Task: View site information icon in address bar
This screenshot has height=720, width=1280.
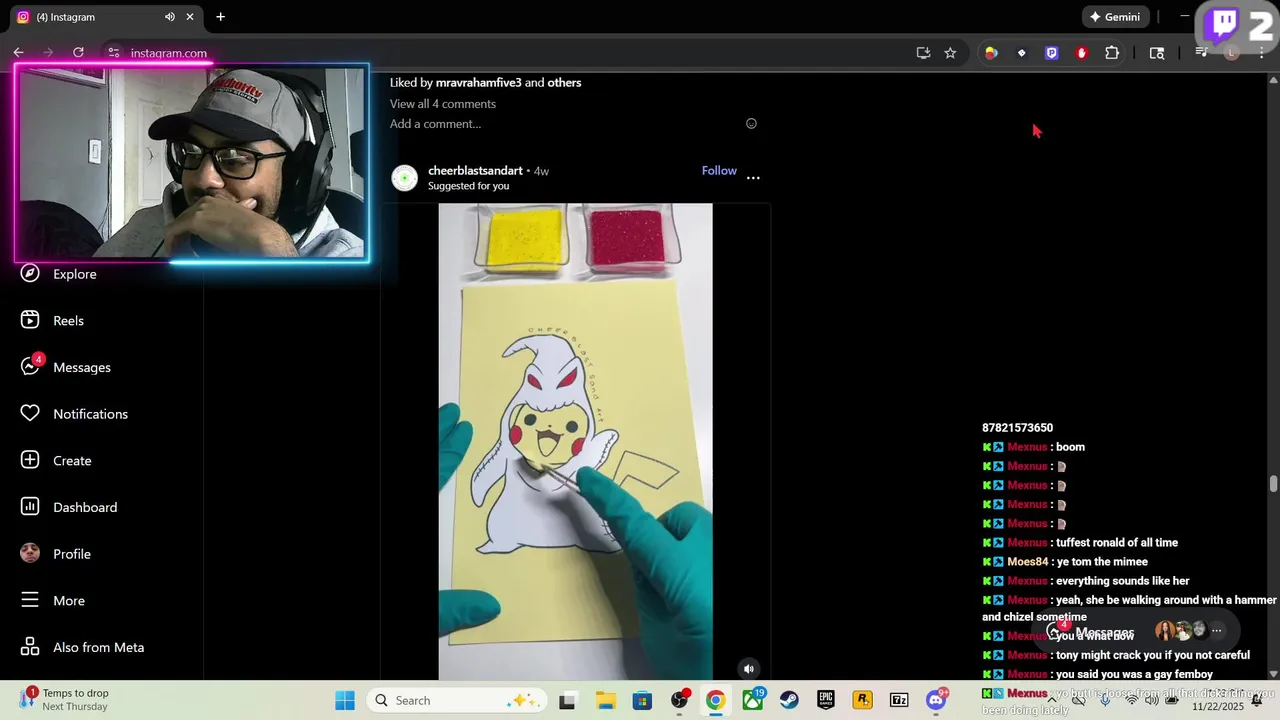Action: tap(114, 53)
